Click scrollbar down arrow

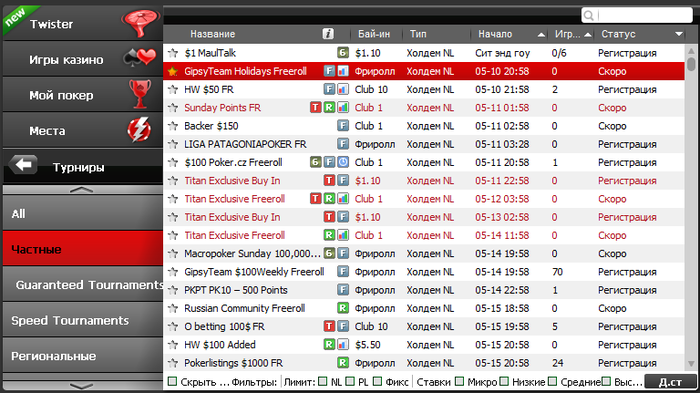tap(691, 364)
